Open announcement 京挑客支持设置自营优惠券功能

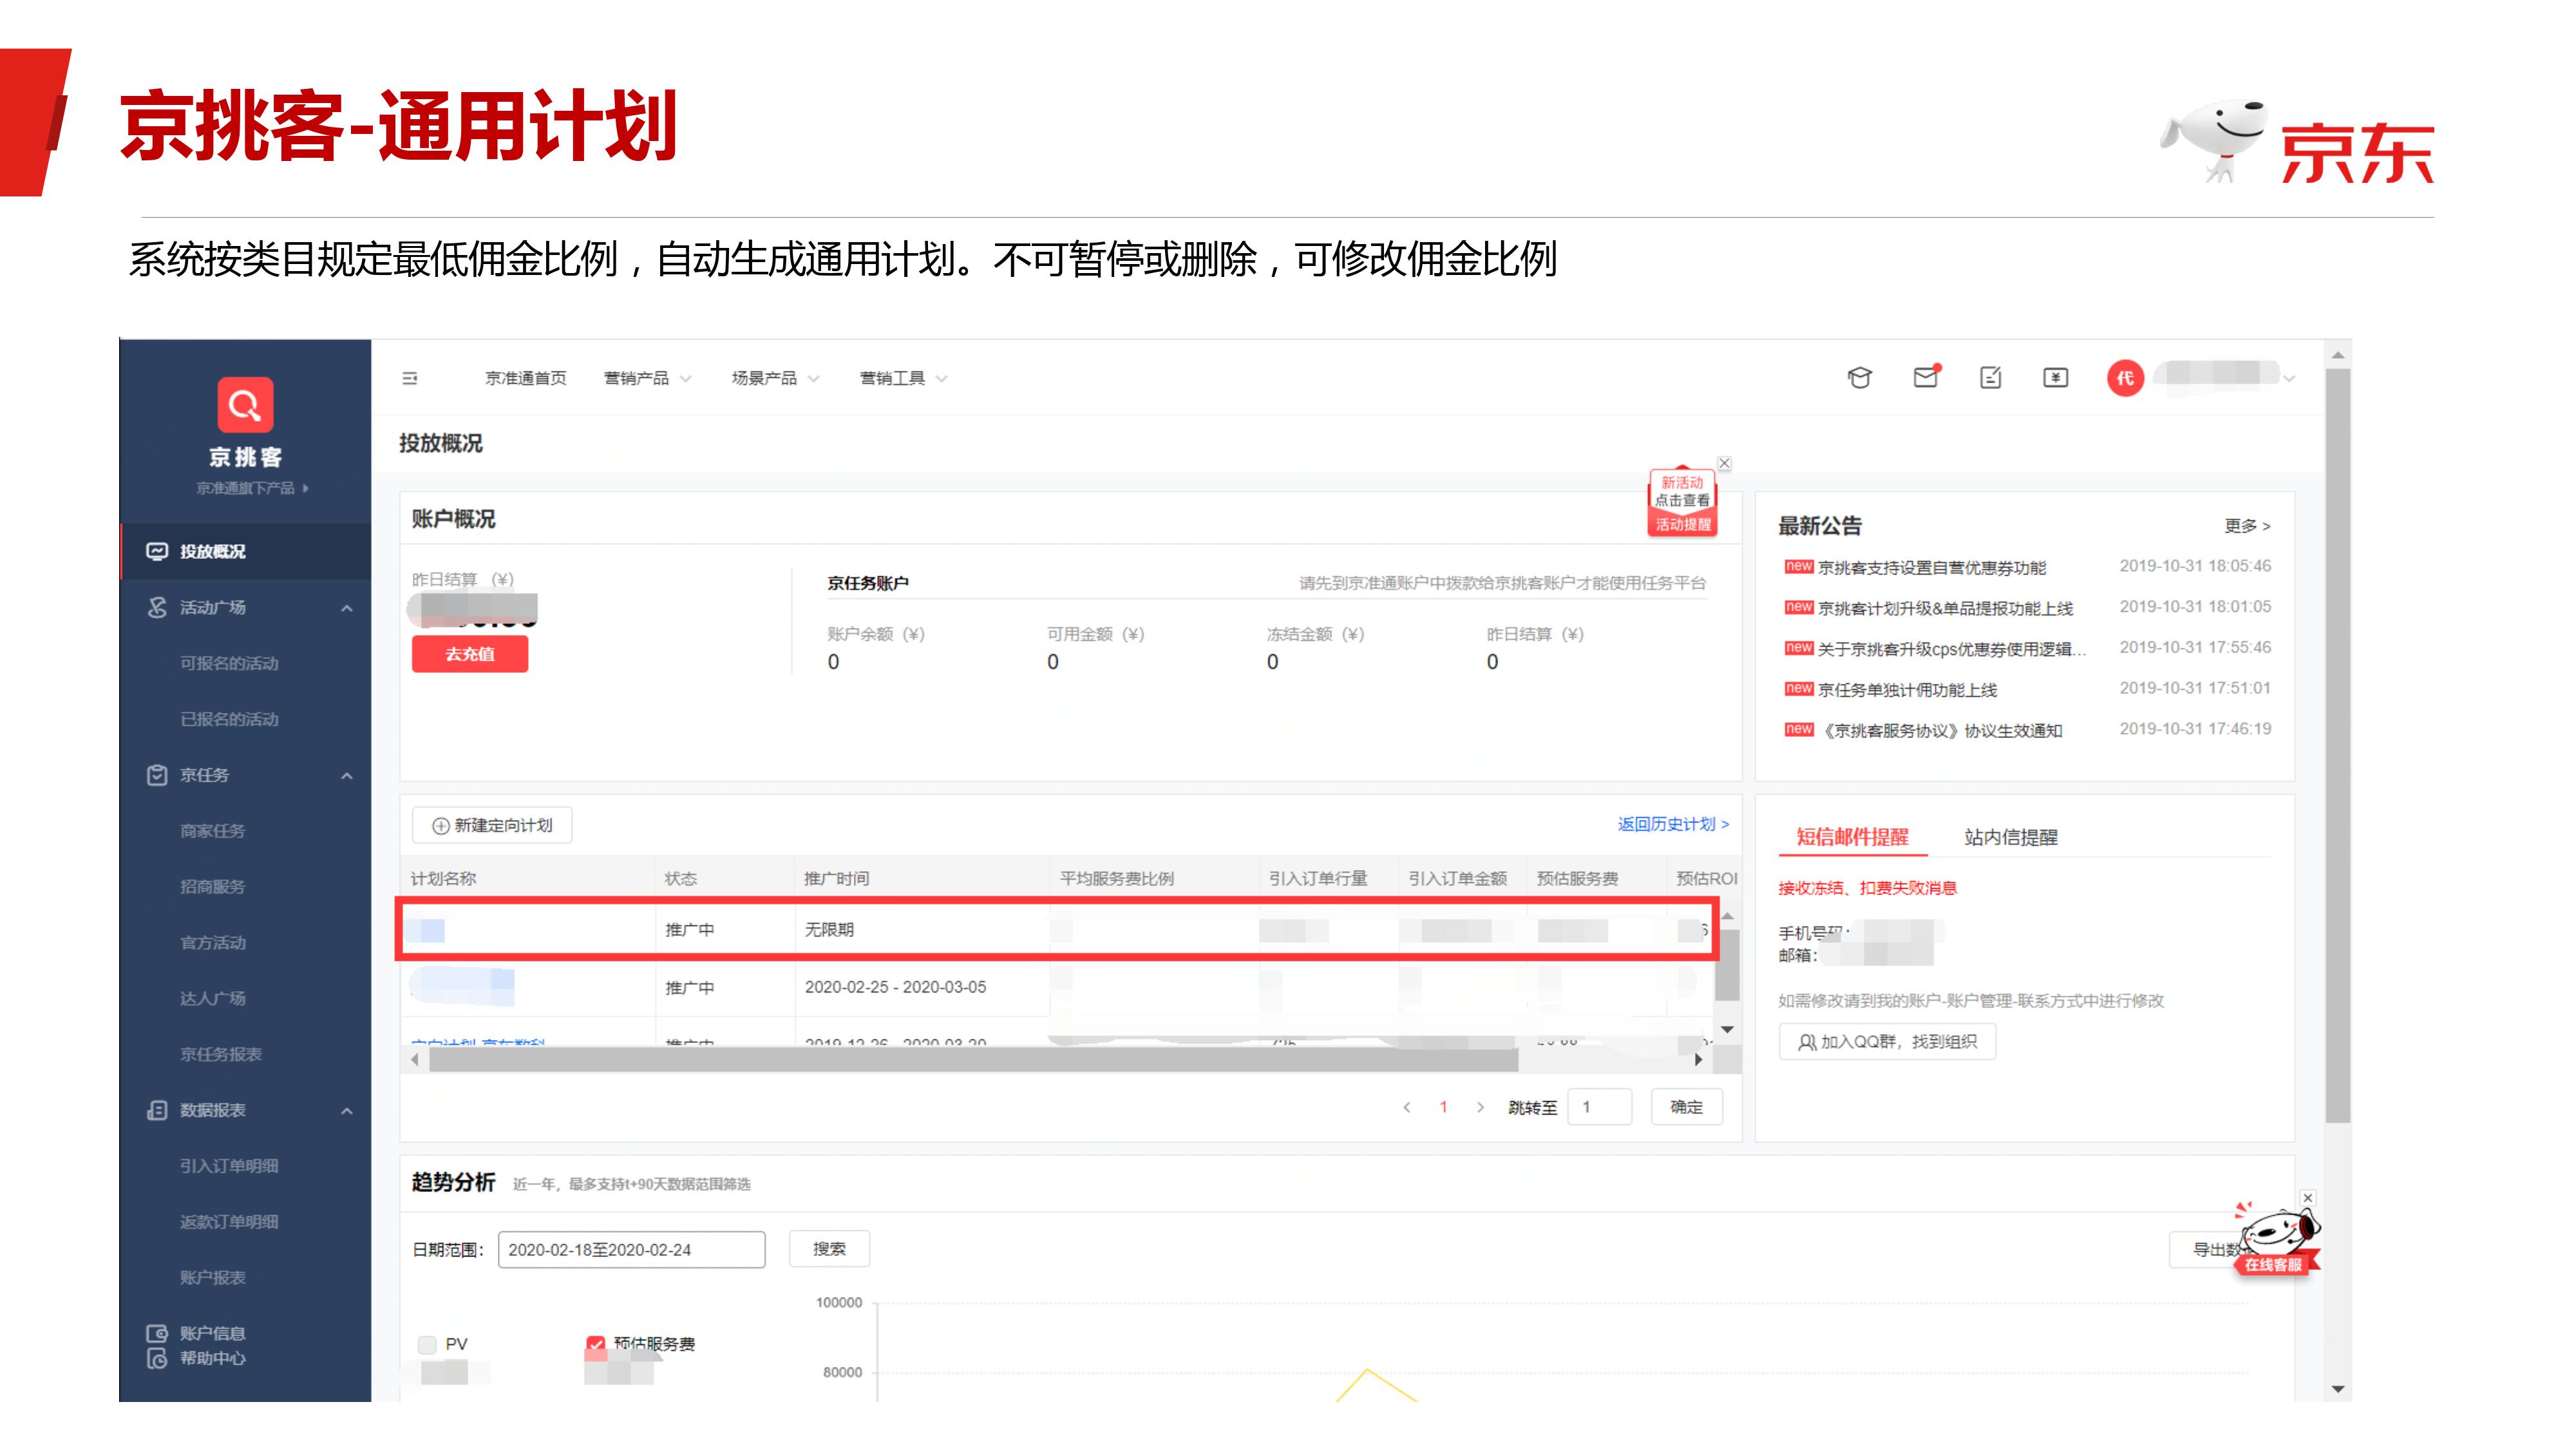pyautogui.click(x=1931, y=568)
